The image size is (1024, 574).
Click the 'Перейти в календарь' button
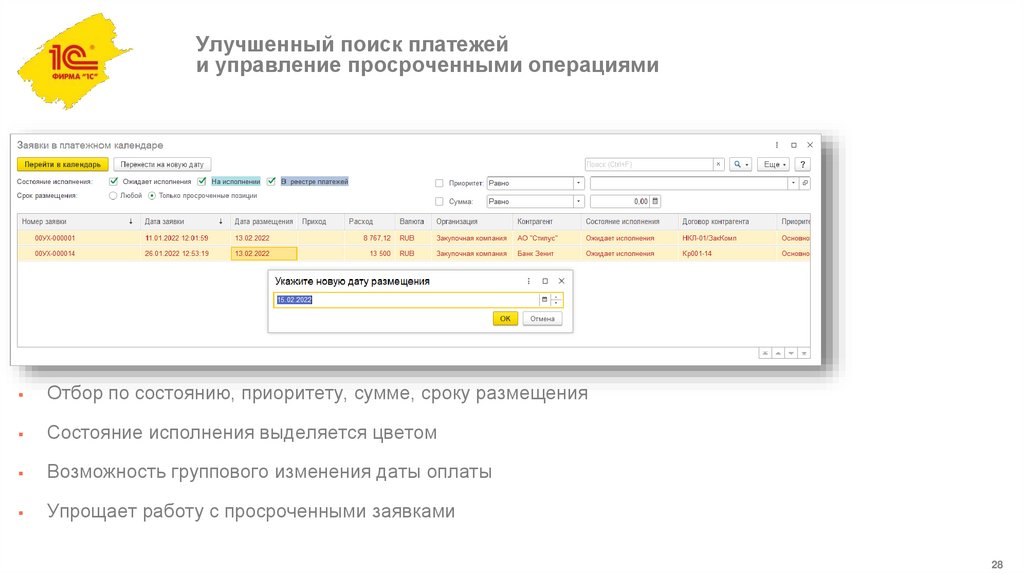point(63,165)
